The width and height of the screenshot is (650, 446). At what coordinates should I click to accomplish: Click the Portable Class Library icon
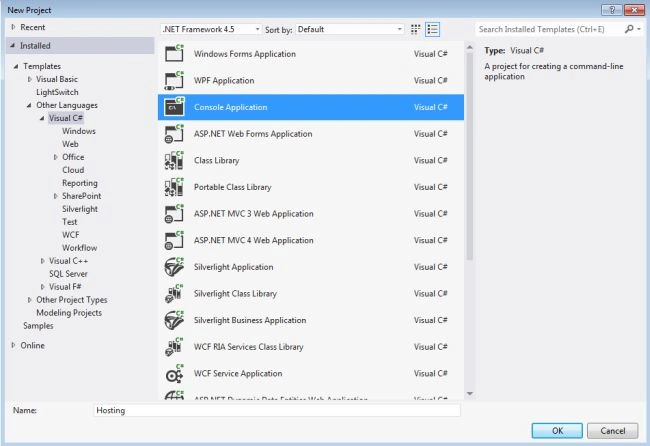[174, 187]
